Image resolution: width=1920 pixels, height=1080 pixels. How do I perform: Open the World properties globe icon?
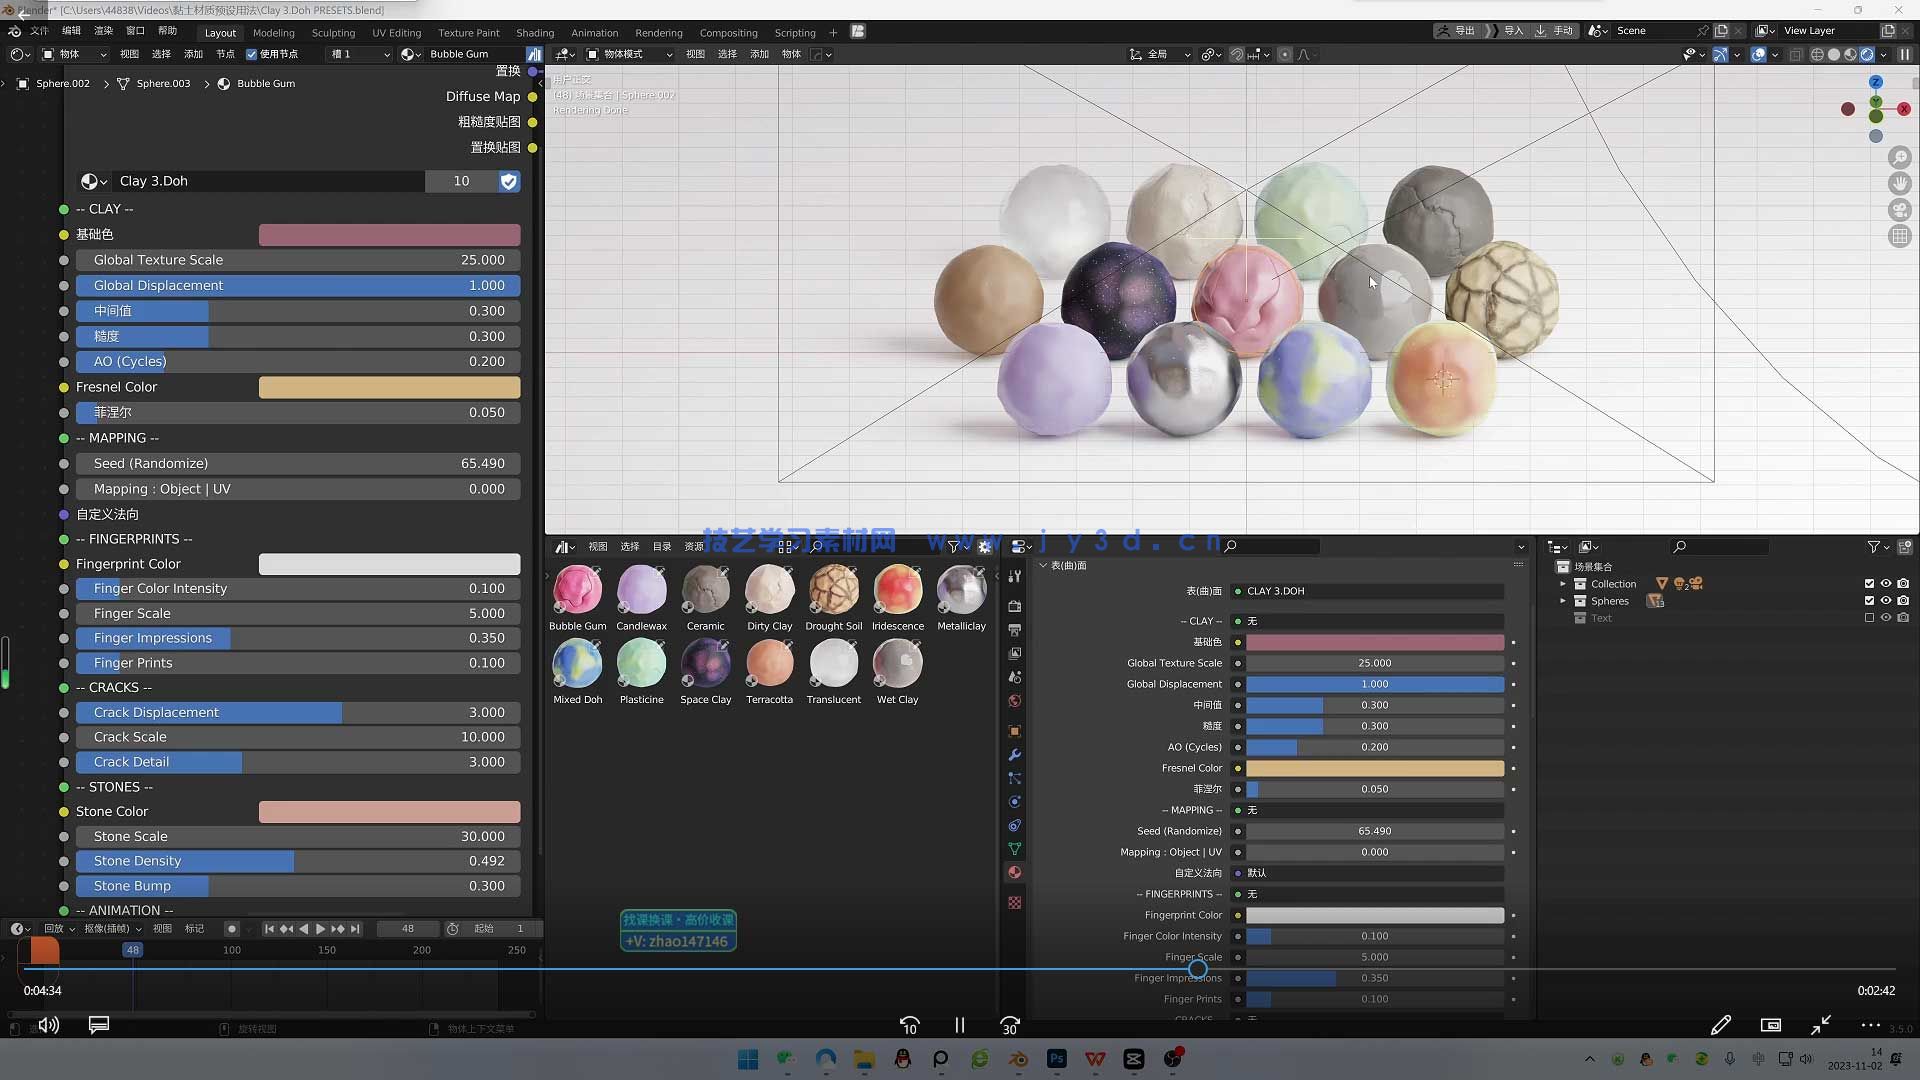click(1014, 701)
